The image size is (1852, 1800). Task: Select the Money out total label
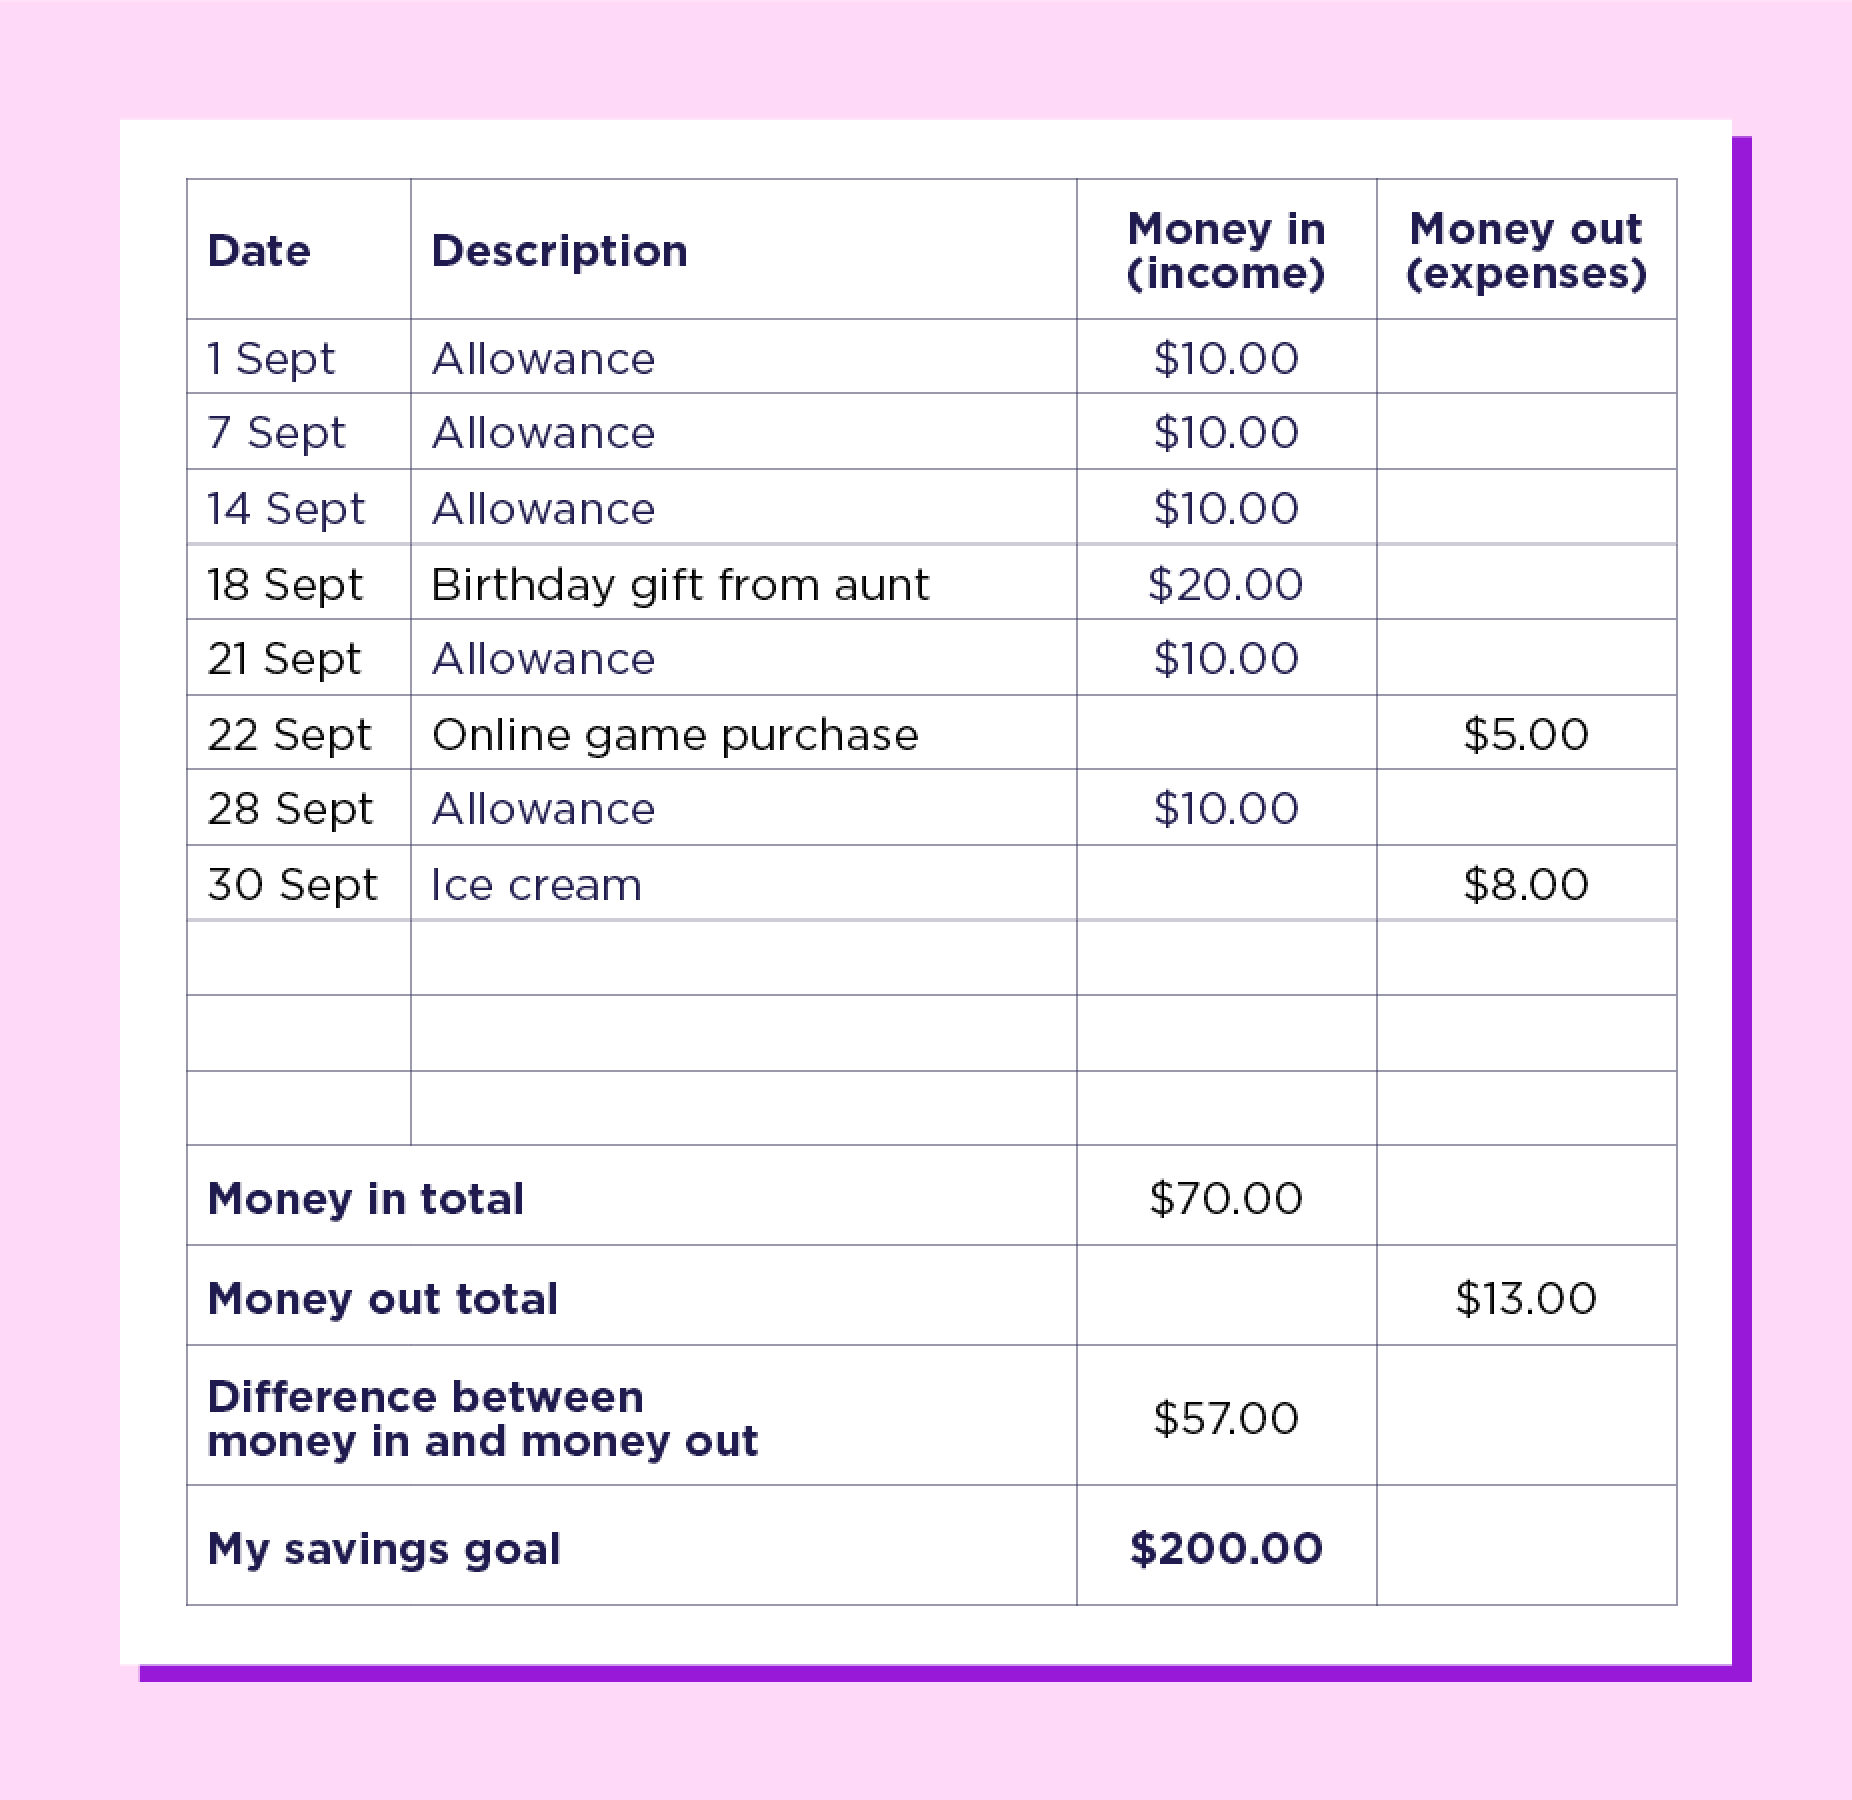(383, 1298)
